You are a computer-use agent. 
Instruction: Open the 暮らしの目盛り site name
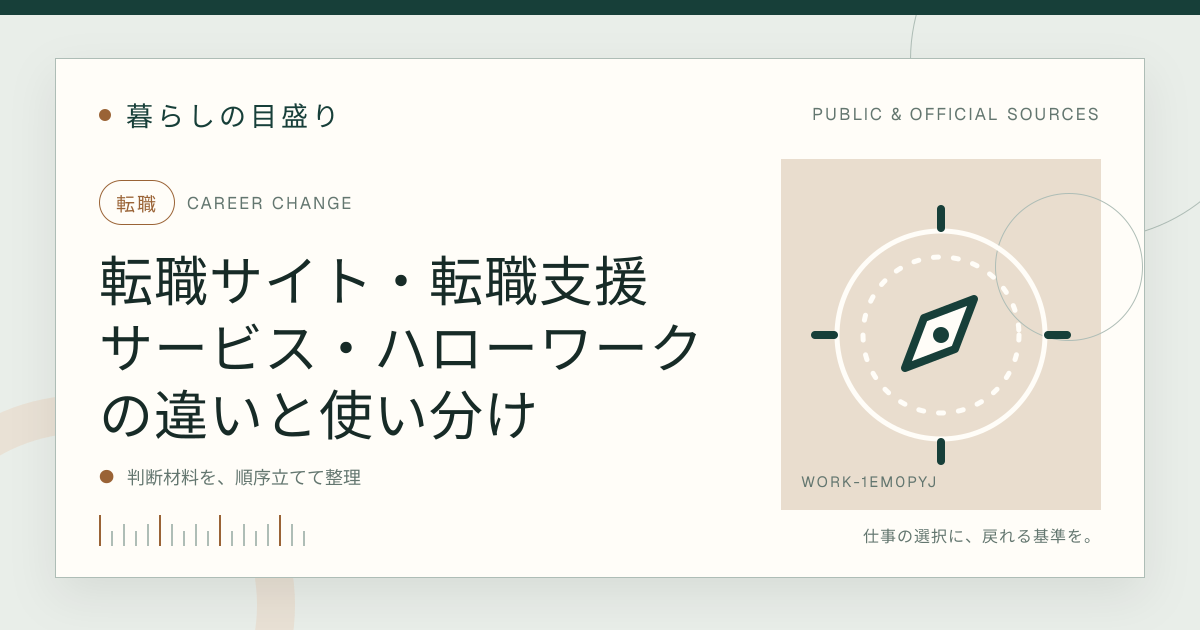(x=232, y=115)
